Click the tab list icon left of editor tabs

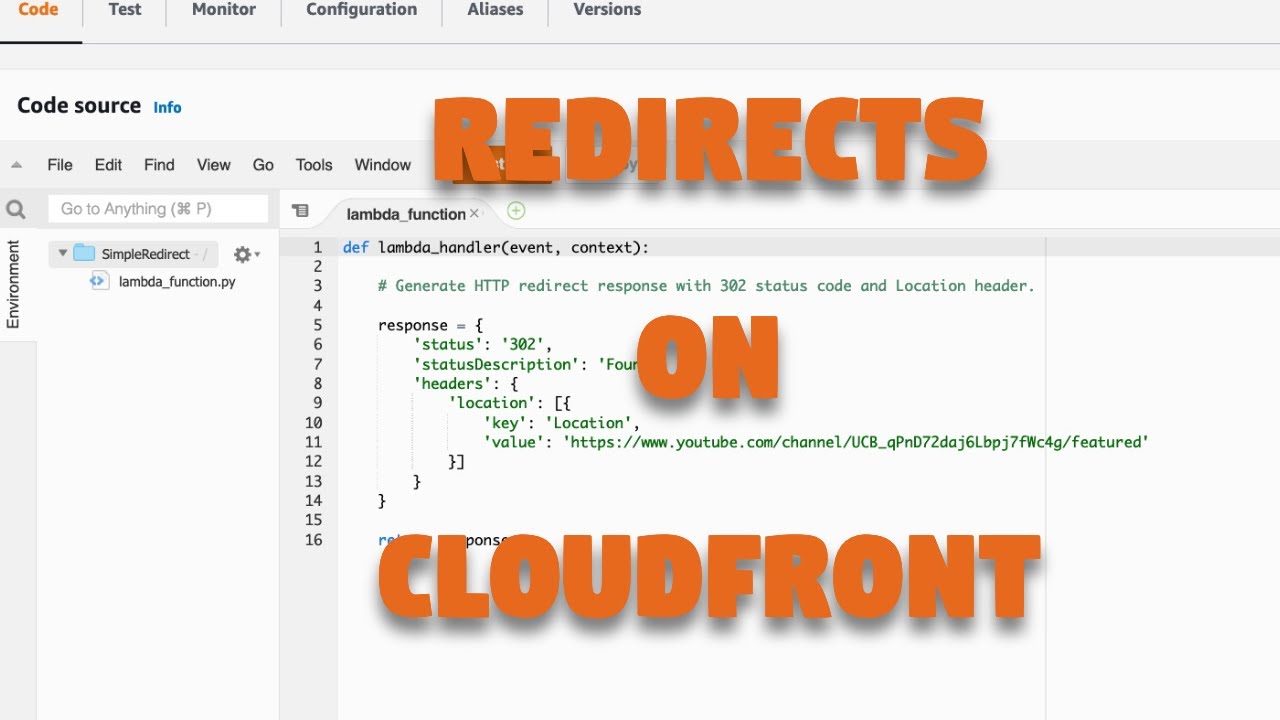tap(300, 211)
